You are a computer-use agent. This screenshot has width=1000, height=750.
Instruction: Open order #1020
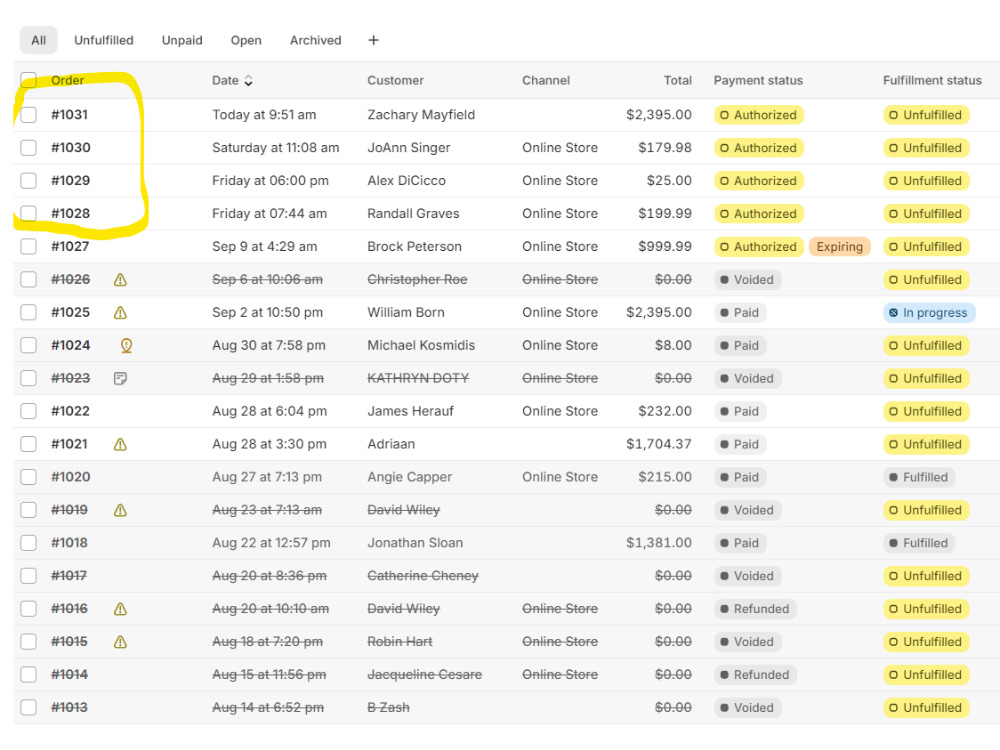[x=71, y=477]
